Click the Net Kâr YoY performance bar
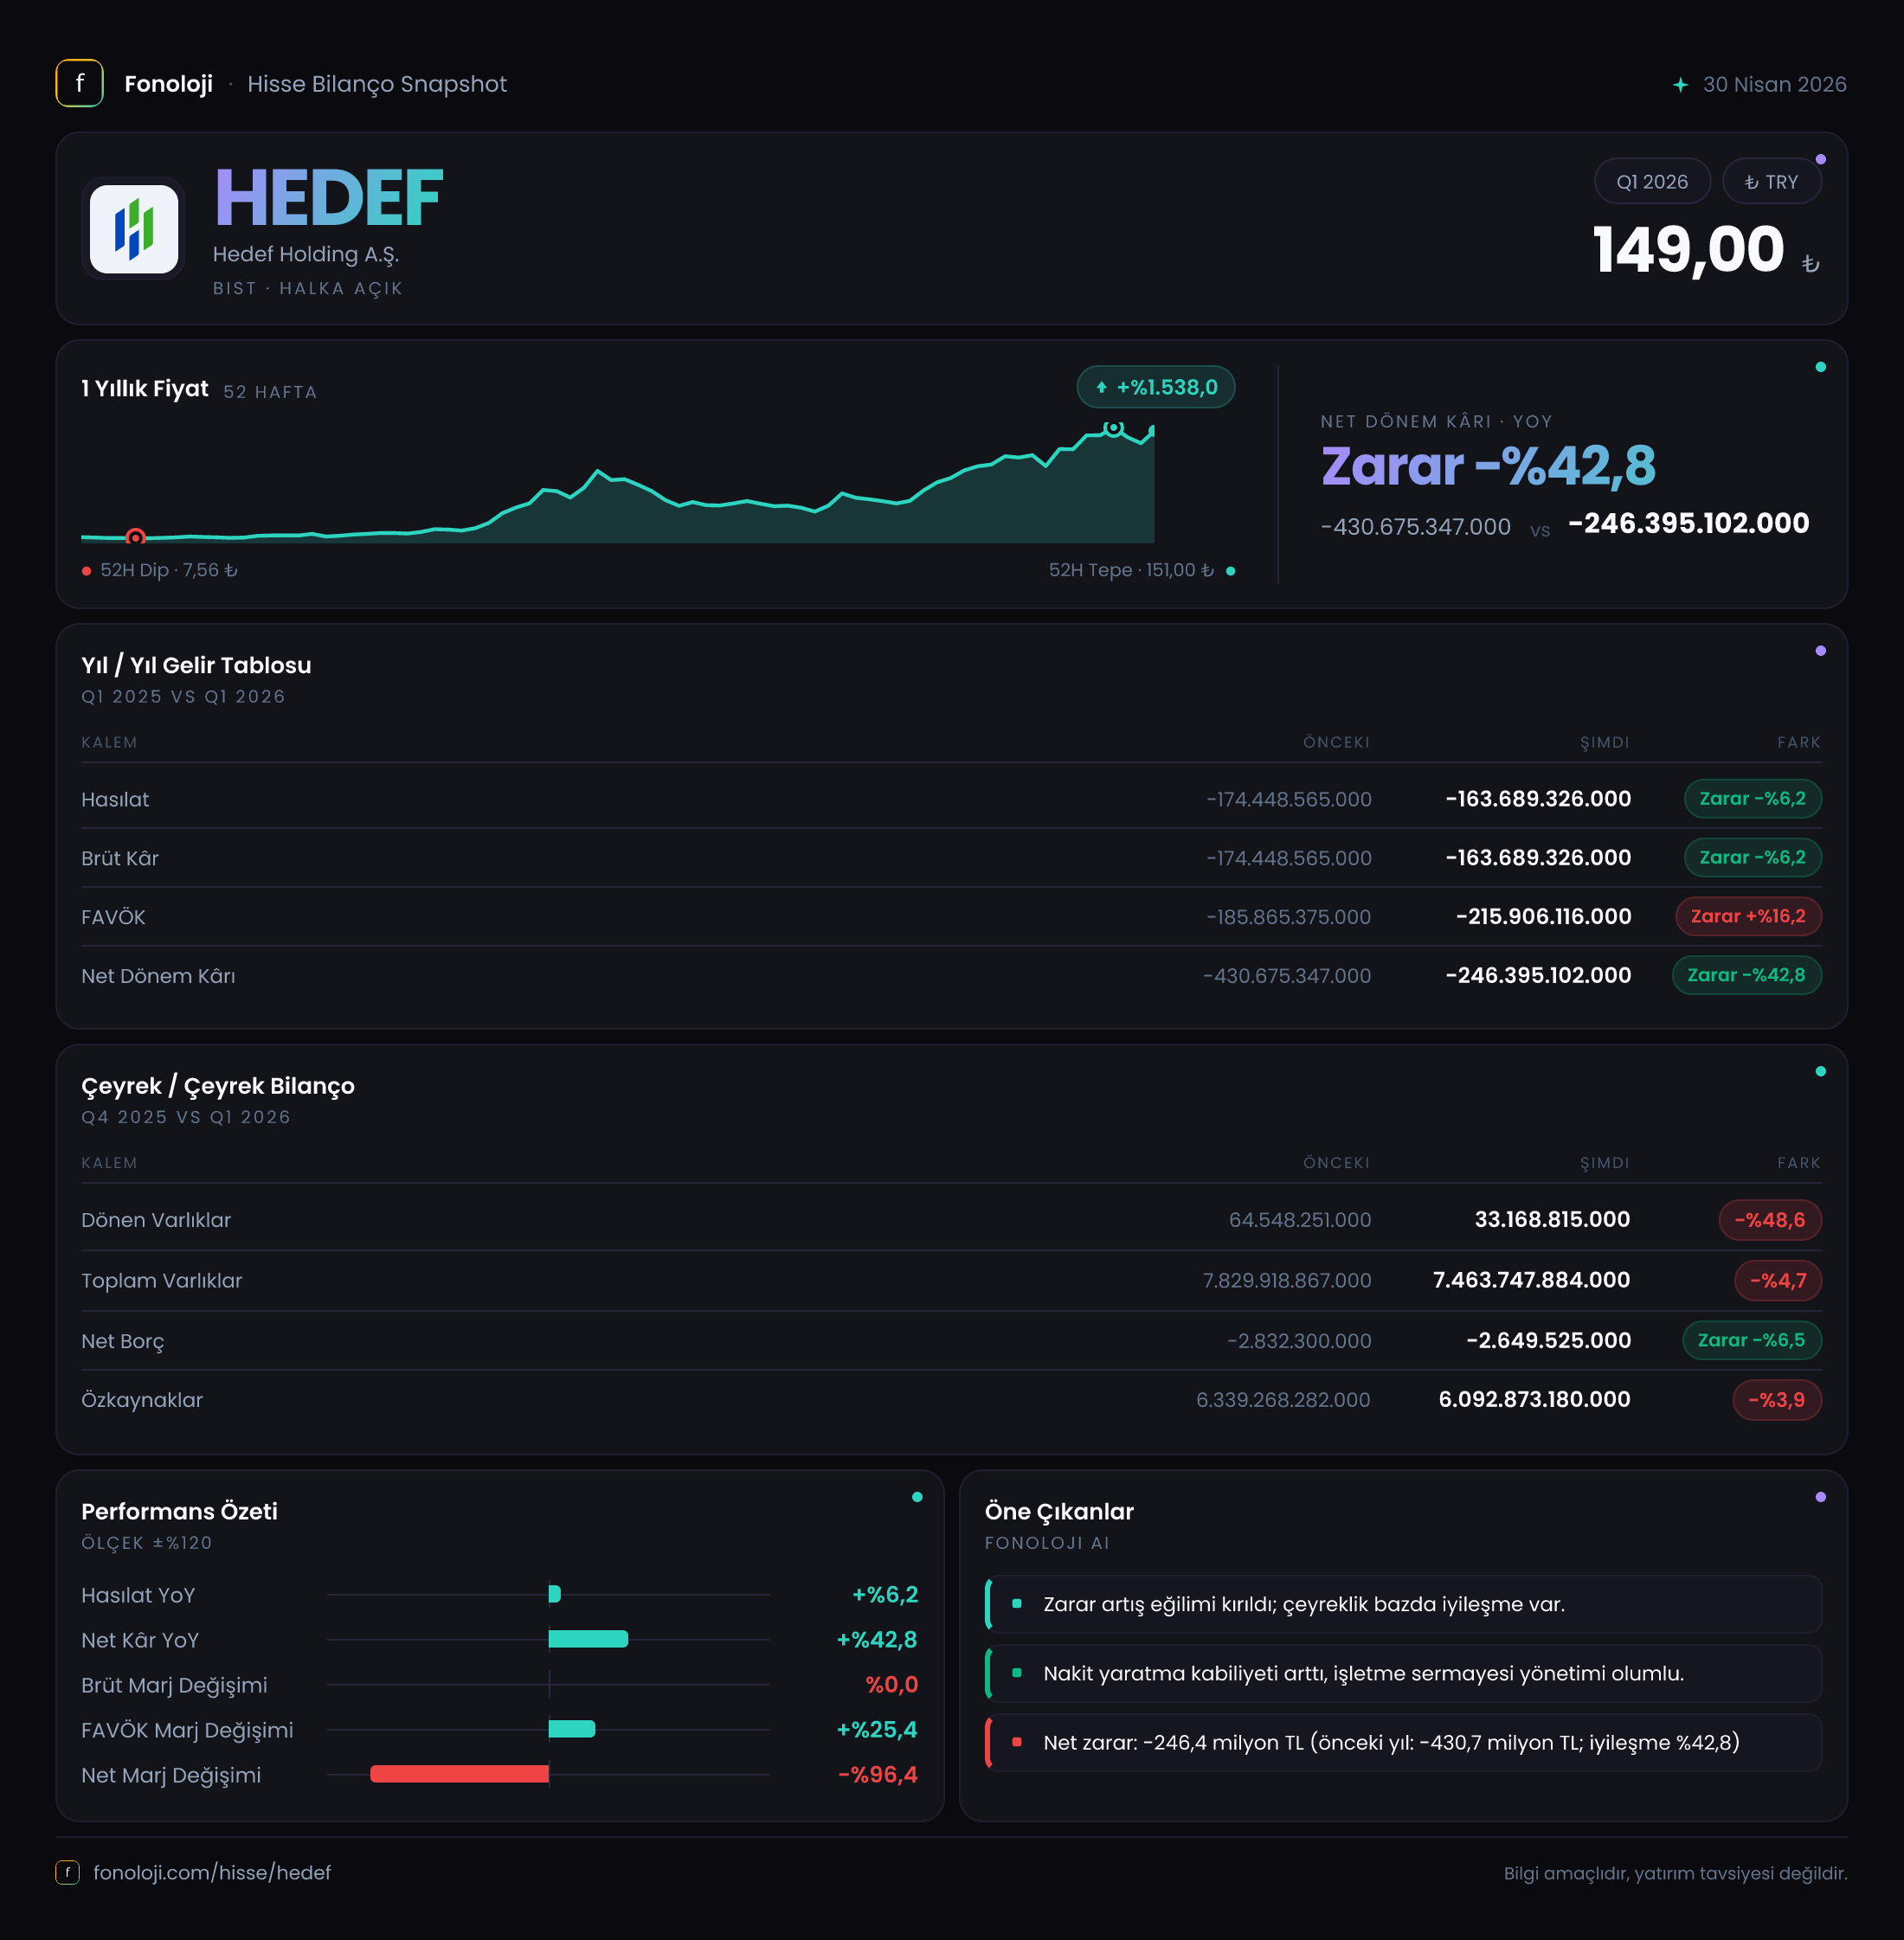This screenshot has height=1940, width=1904. 589,1639
